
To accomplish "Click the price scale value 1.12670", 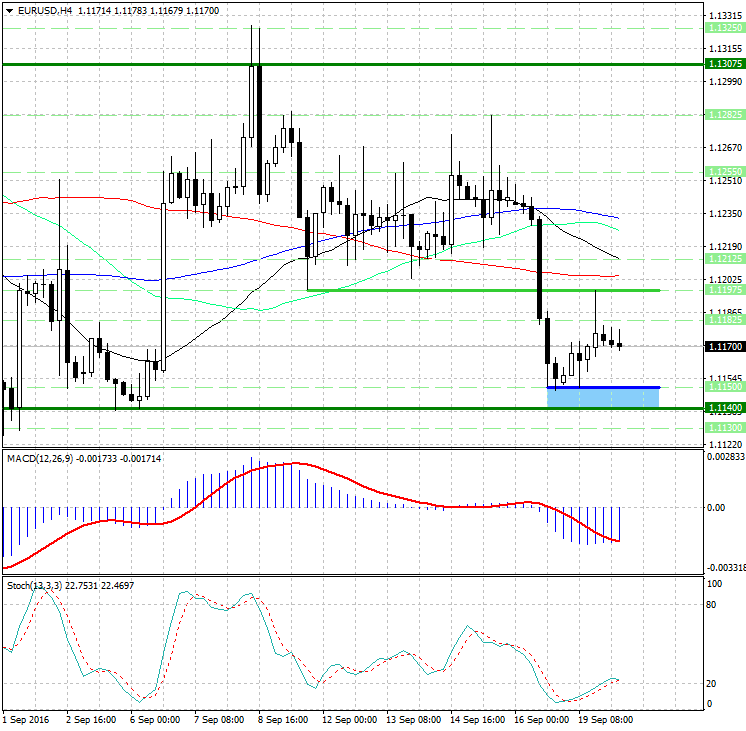I will coord(726,148).
